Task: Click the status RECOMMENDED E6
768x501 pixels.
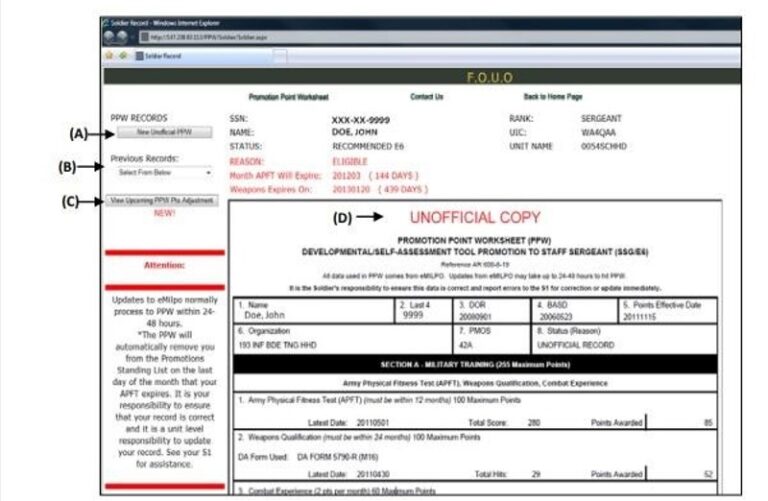Action: (368, 146)
